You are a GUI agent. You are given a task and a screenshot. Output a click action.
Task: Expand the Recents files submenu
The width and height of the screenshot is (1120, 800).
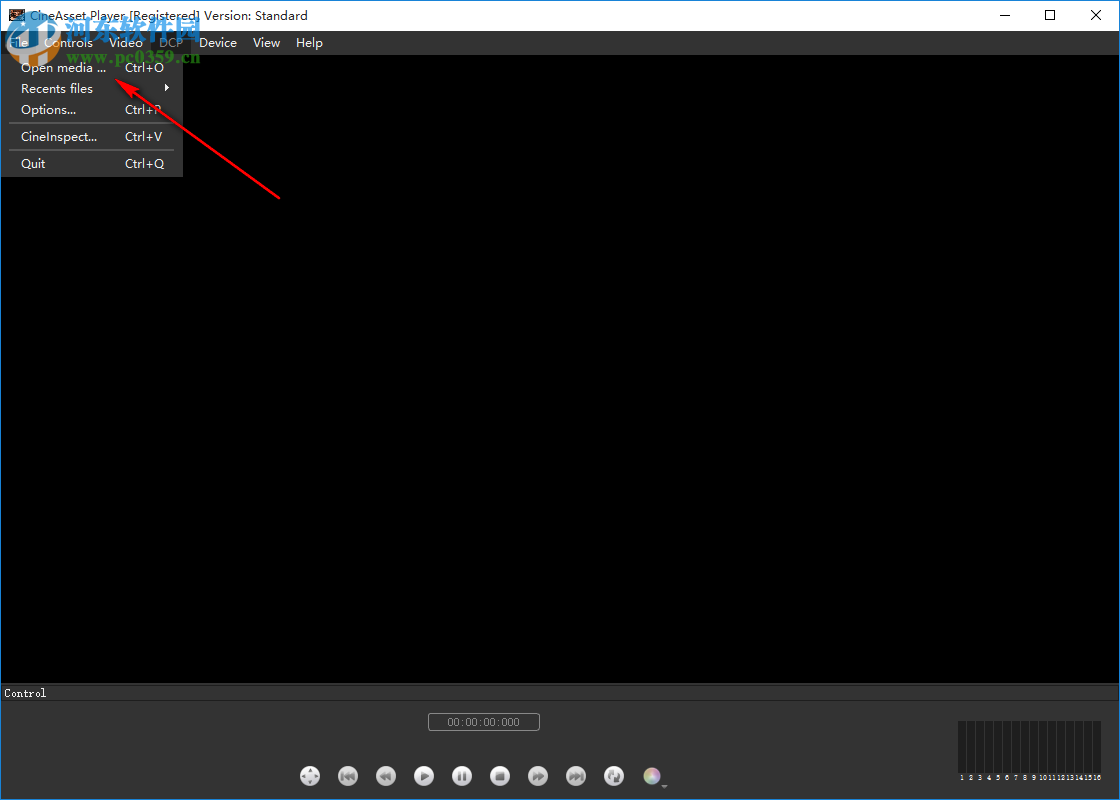tap(57, 88)
